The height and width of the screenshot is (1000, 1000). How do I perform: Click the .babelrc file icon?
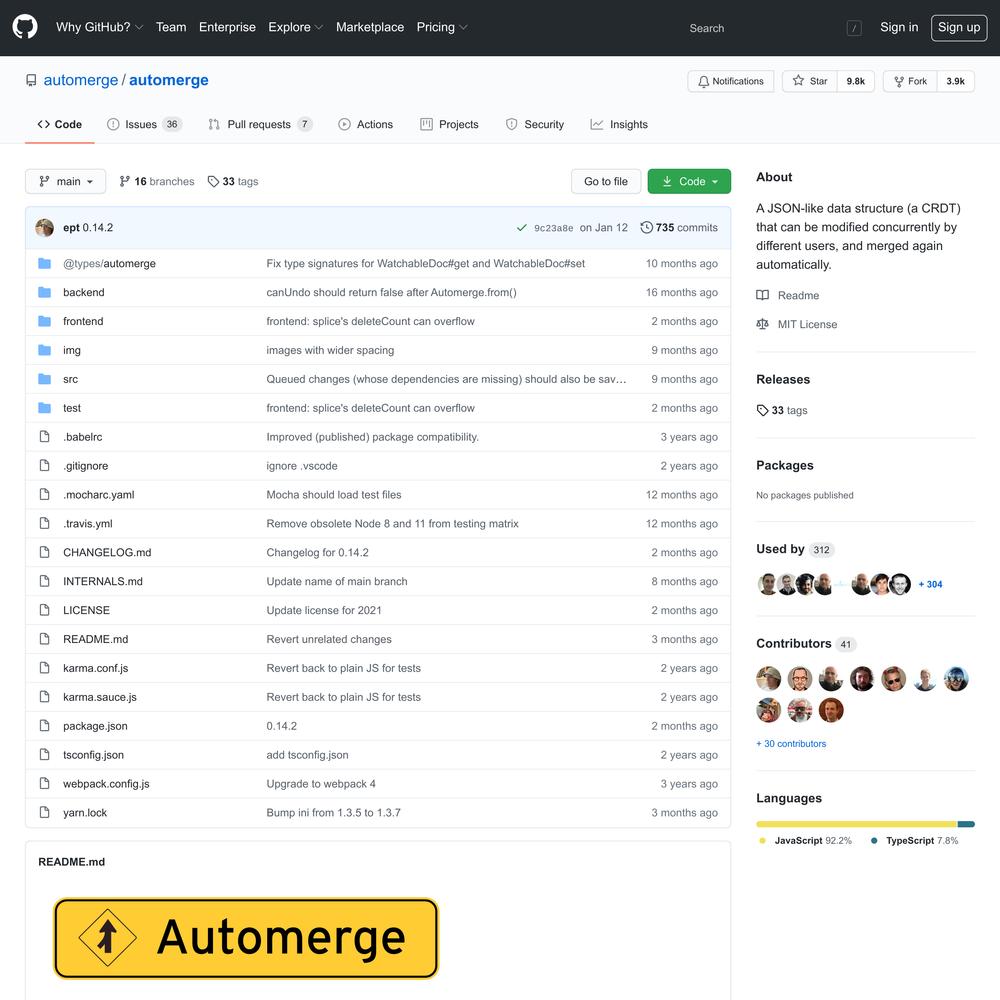click(x=44, y=436)
